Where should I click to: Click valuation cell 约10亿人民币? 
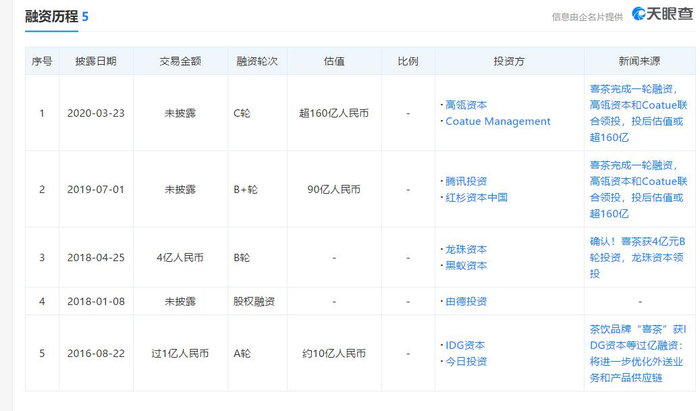click(x=334, y=353)
